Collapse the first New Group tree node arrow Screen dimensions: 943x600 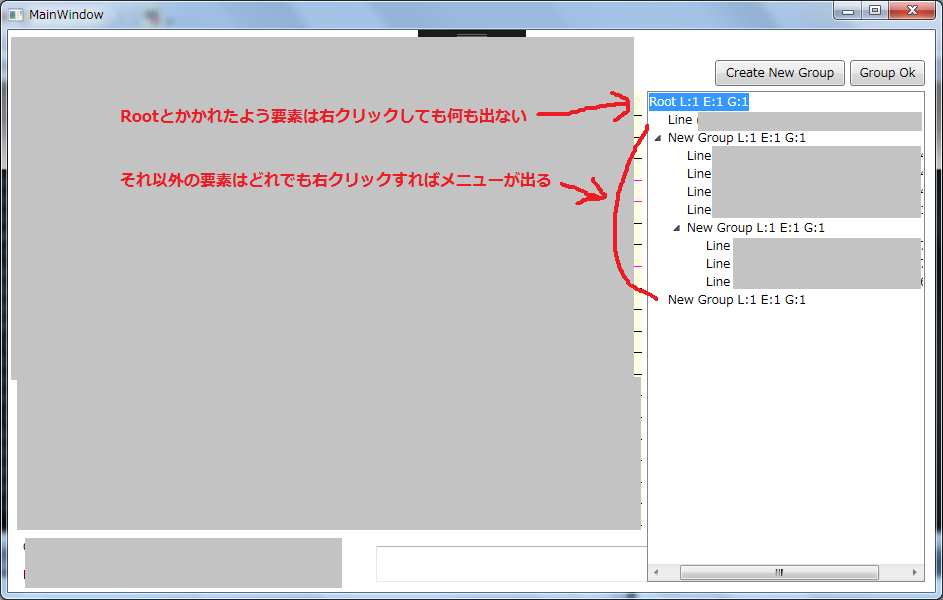658,139
